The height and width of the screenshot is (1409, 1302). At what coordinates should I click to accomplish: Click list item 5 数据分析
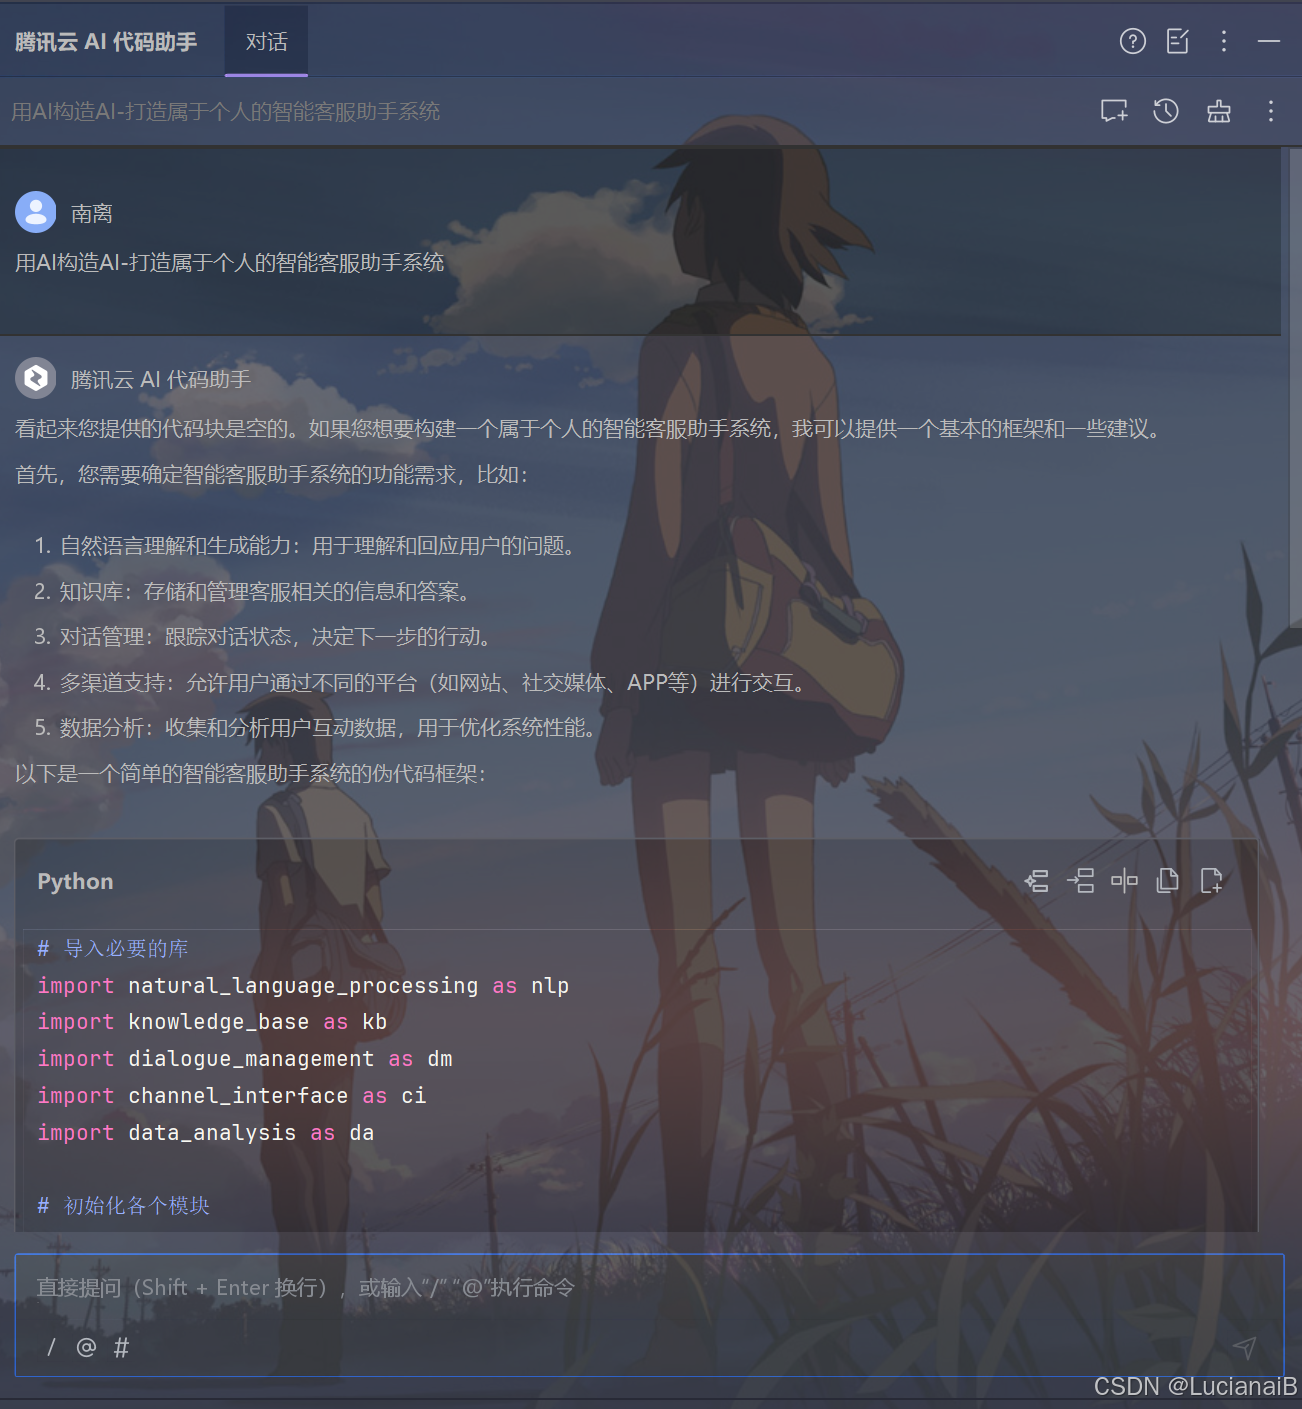coord(317,727)
